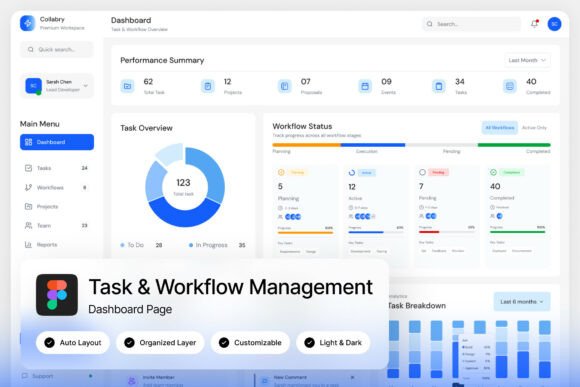Open Workflows in Main Menu
Viewport: 580px width, 387px height.
click(57, 188)
